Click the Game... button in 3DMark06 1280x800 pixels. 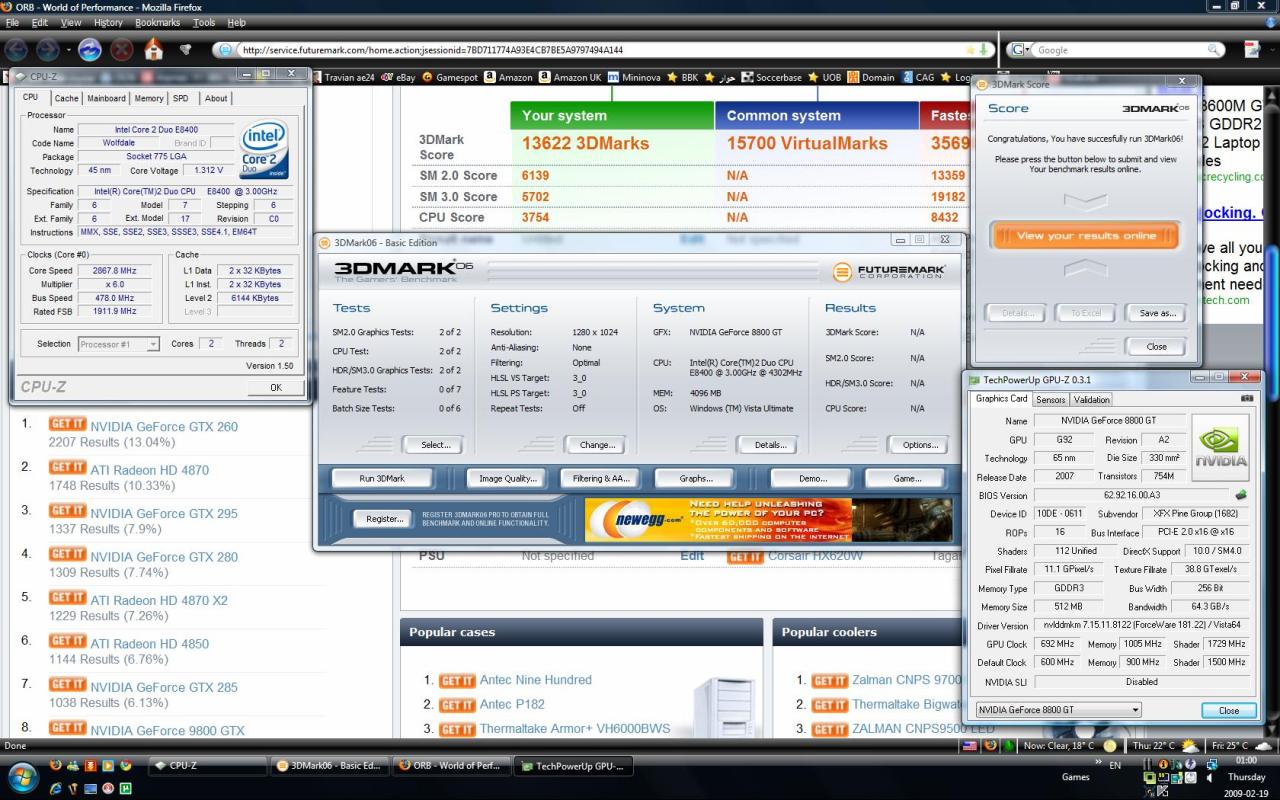(x=907, y=478)
